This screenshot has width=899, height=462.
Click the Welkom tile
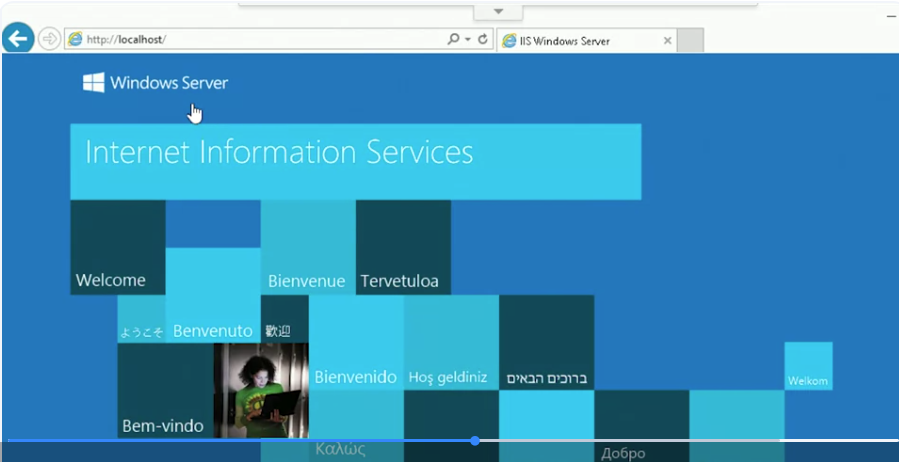pos(808,366)
